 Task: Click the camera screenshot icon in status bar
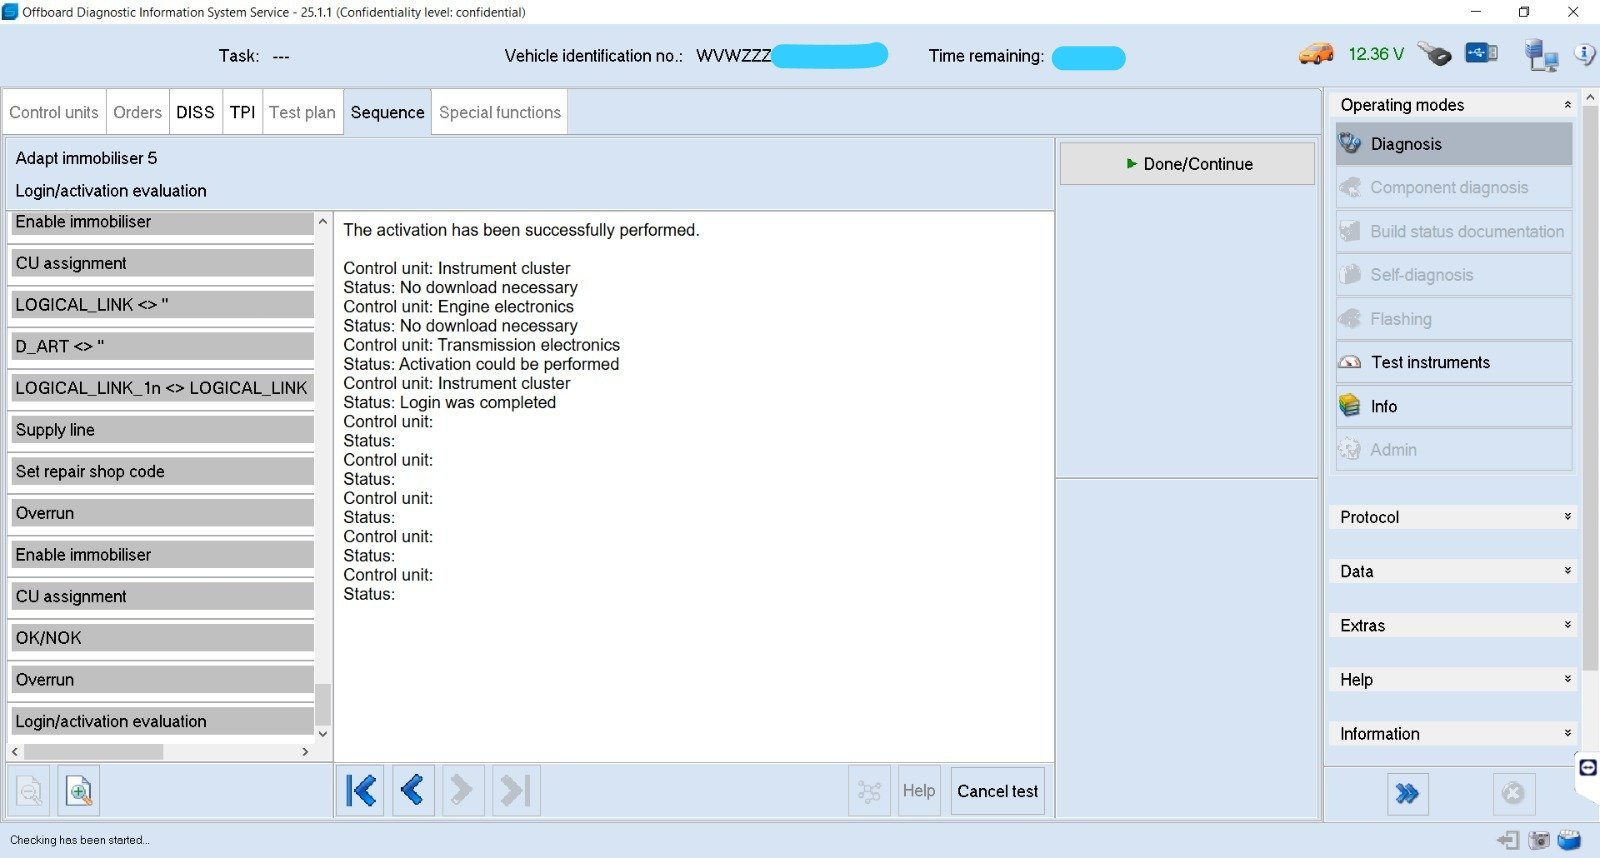1539,840
